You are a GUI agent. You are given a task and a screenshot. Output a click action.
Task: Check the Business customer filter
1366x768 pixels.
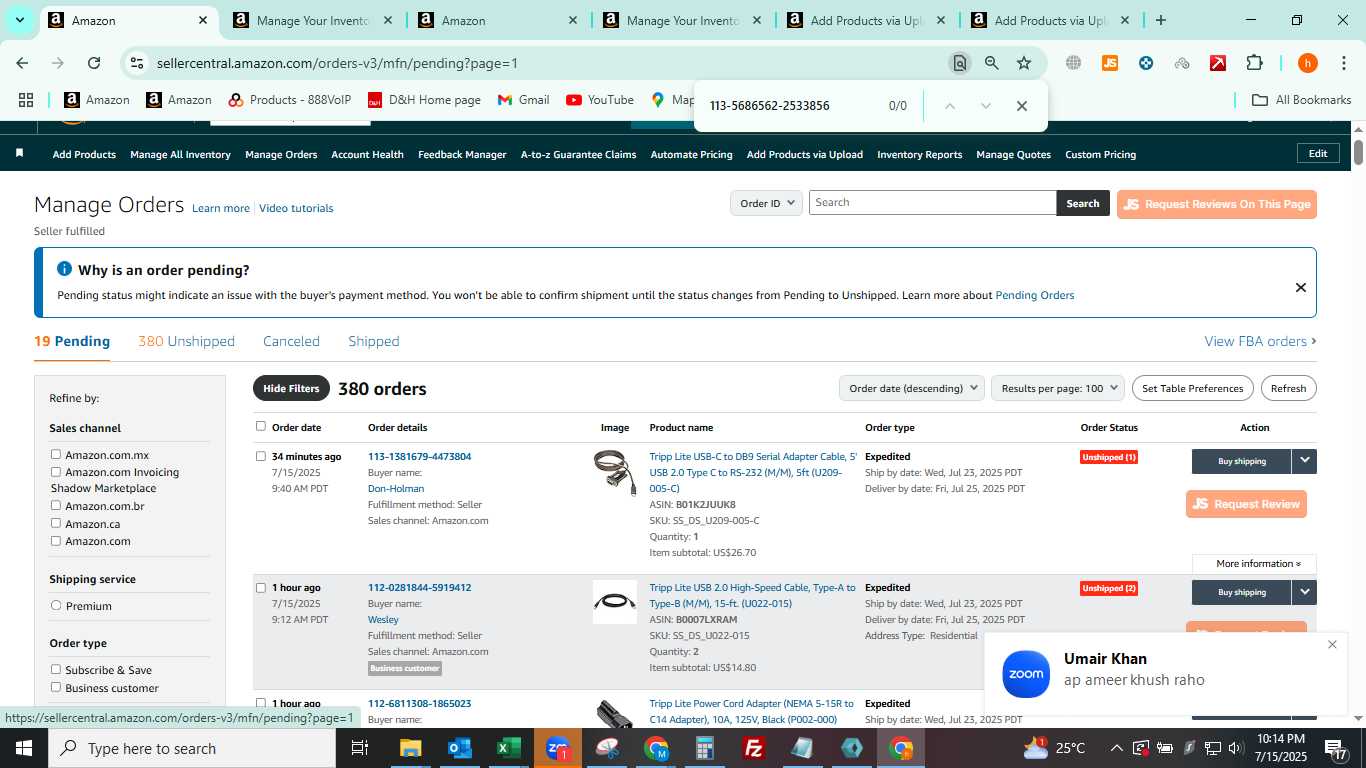(56, 687)
